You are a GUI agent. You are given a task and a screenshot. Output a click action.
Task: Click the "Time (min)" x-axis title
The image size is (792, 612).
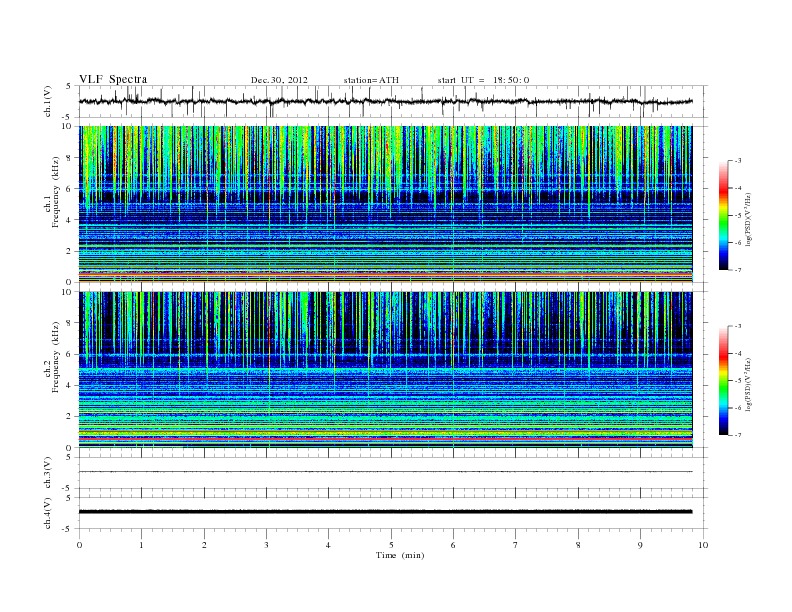tap(400, 555)
